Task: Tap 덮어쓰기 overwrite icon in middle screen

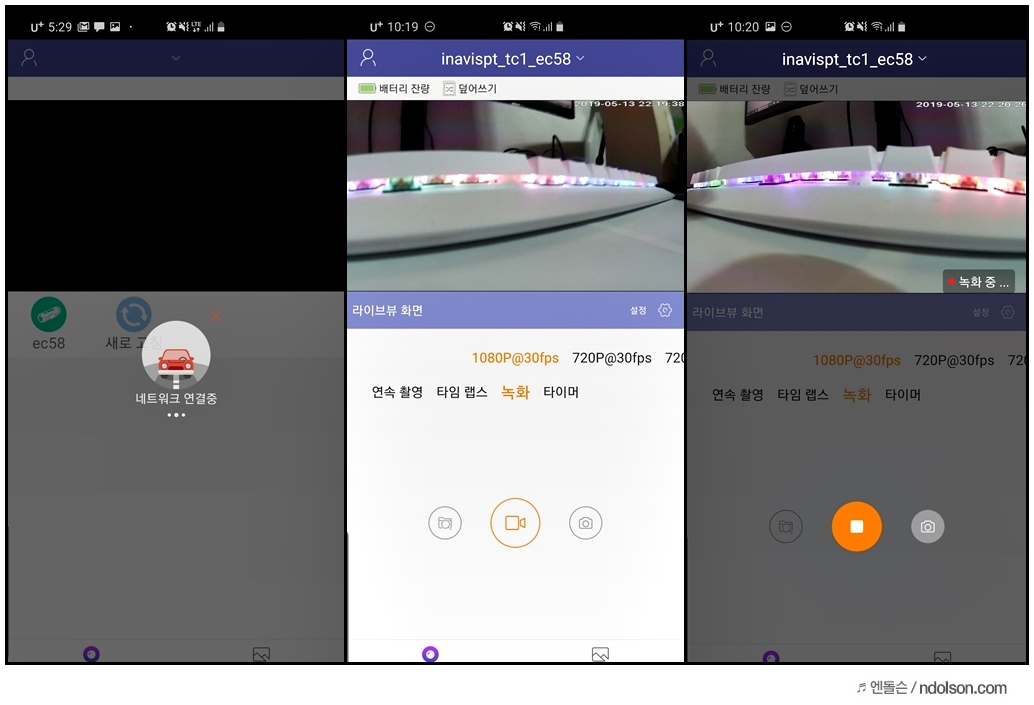Action: (449, 88)
